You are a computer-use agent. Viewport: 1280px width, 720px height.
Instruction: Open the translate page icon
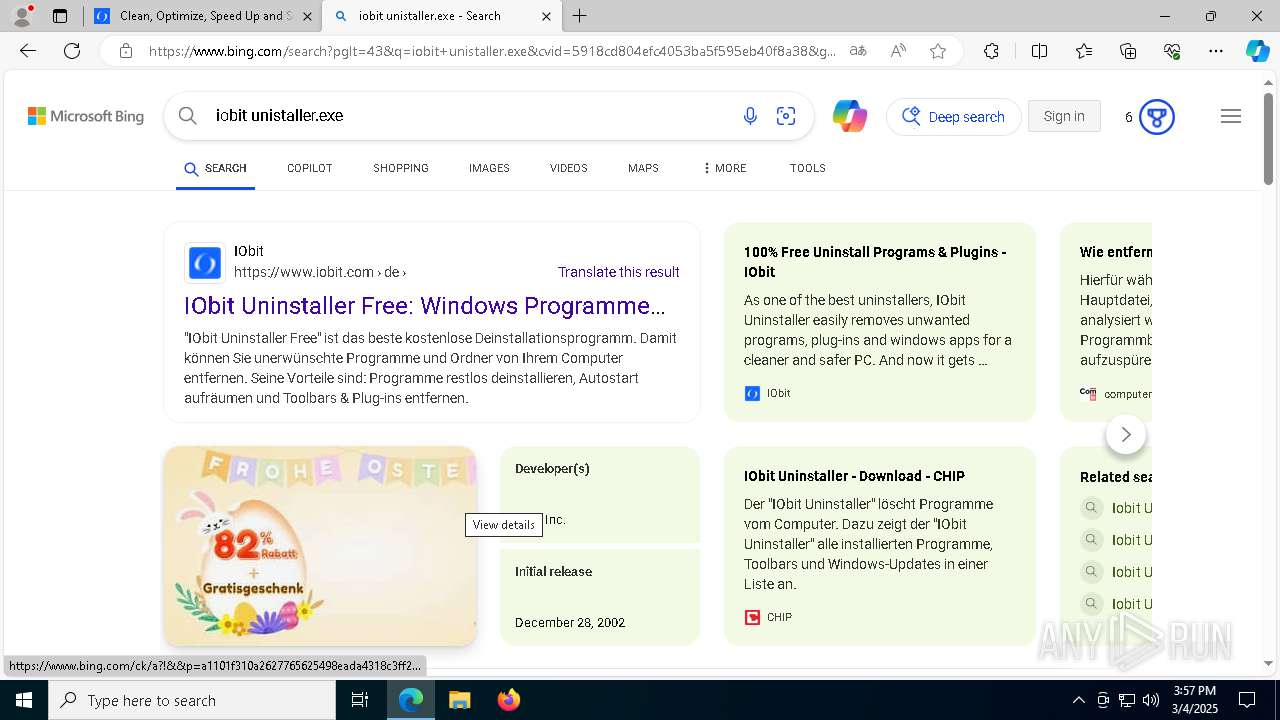pos(858,51)
